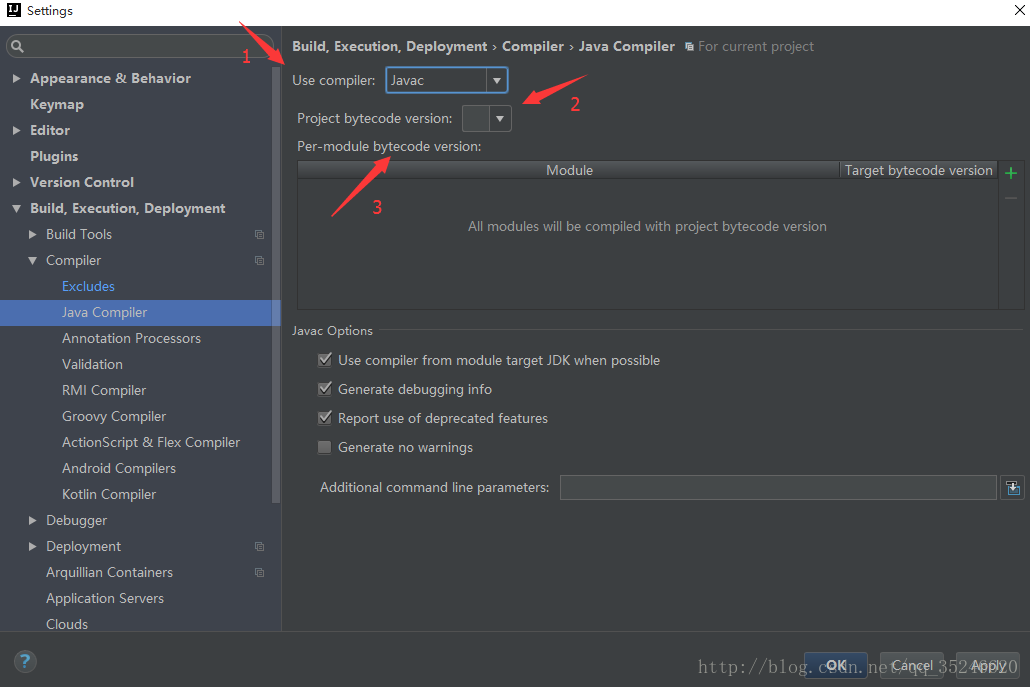Image resolution: width=1030 pixels, height=687 pixels.
Task: Click the magnifier icon in the search field
Action: tap(17, 46)
